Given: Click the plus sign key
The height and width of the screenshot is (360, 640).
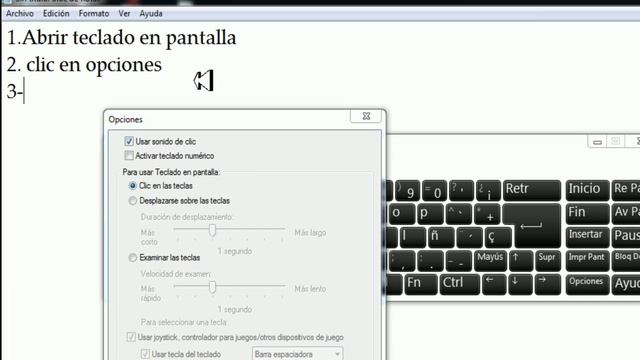Looking at the screenshot, I should pyautogui.click(x=487, y=213).
